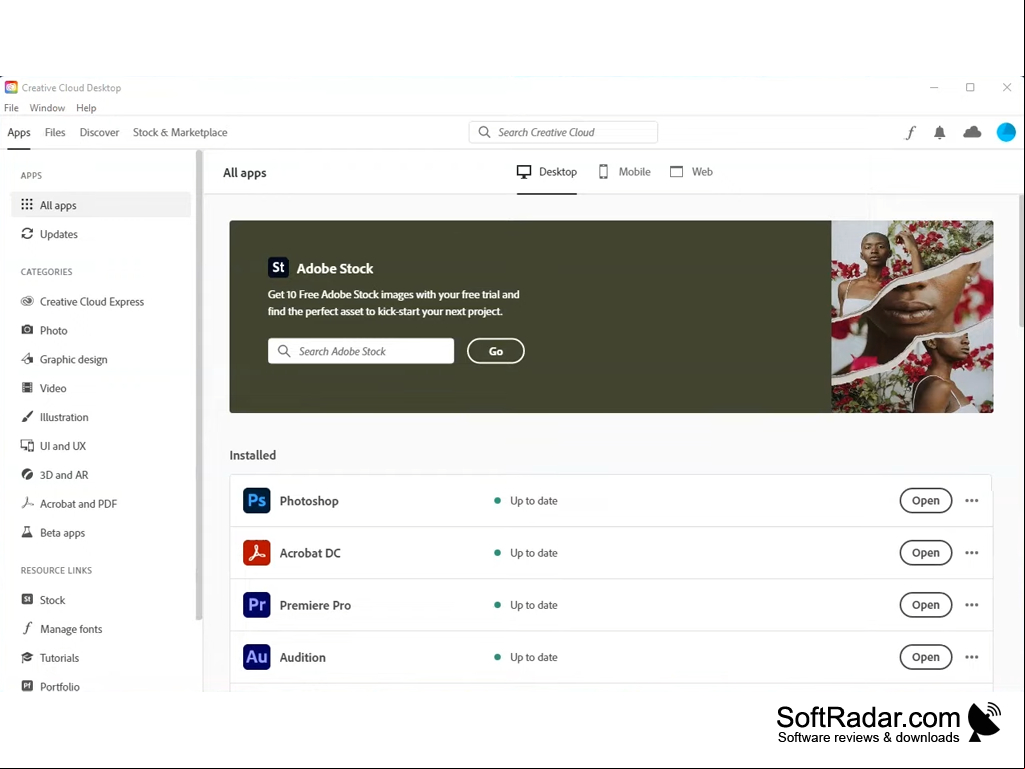The height and width of the screenshot is (769, 1025).
Task: Click the Photoshop app name
Action: coord(309,501)
